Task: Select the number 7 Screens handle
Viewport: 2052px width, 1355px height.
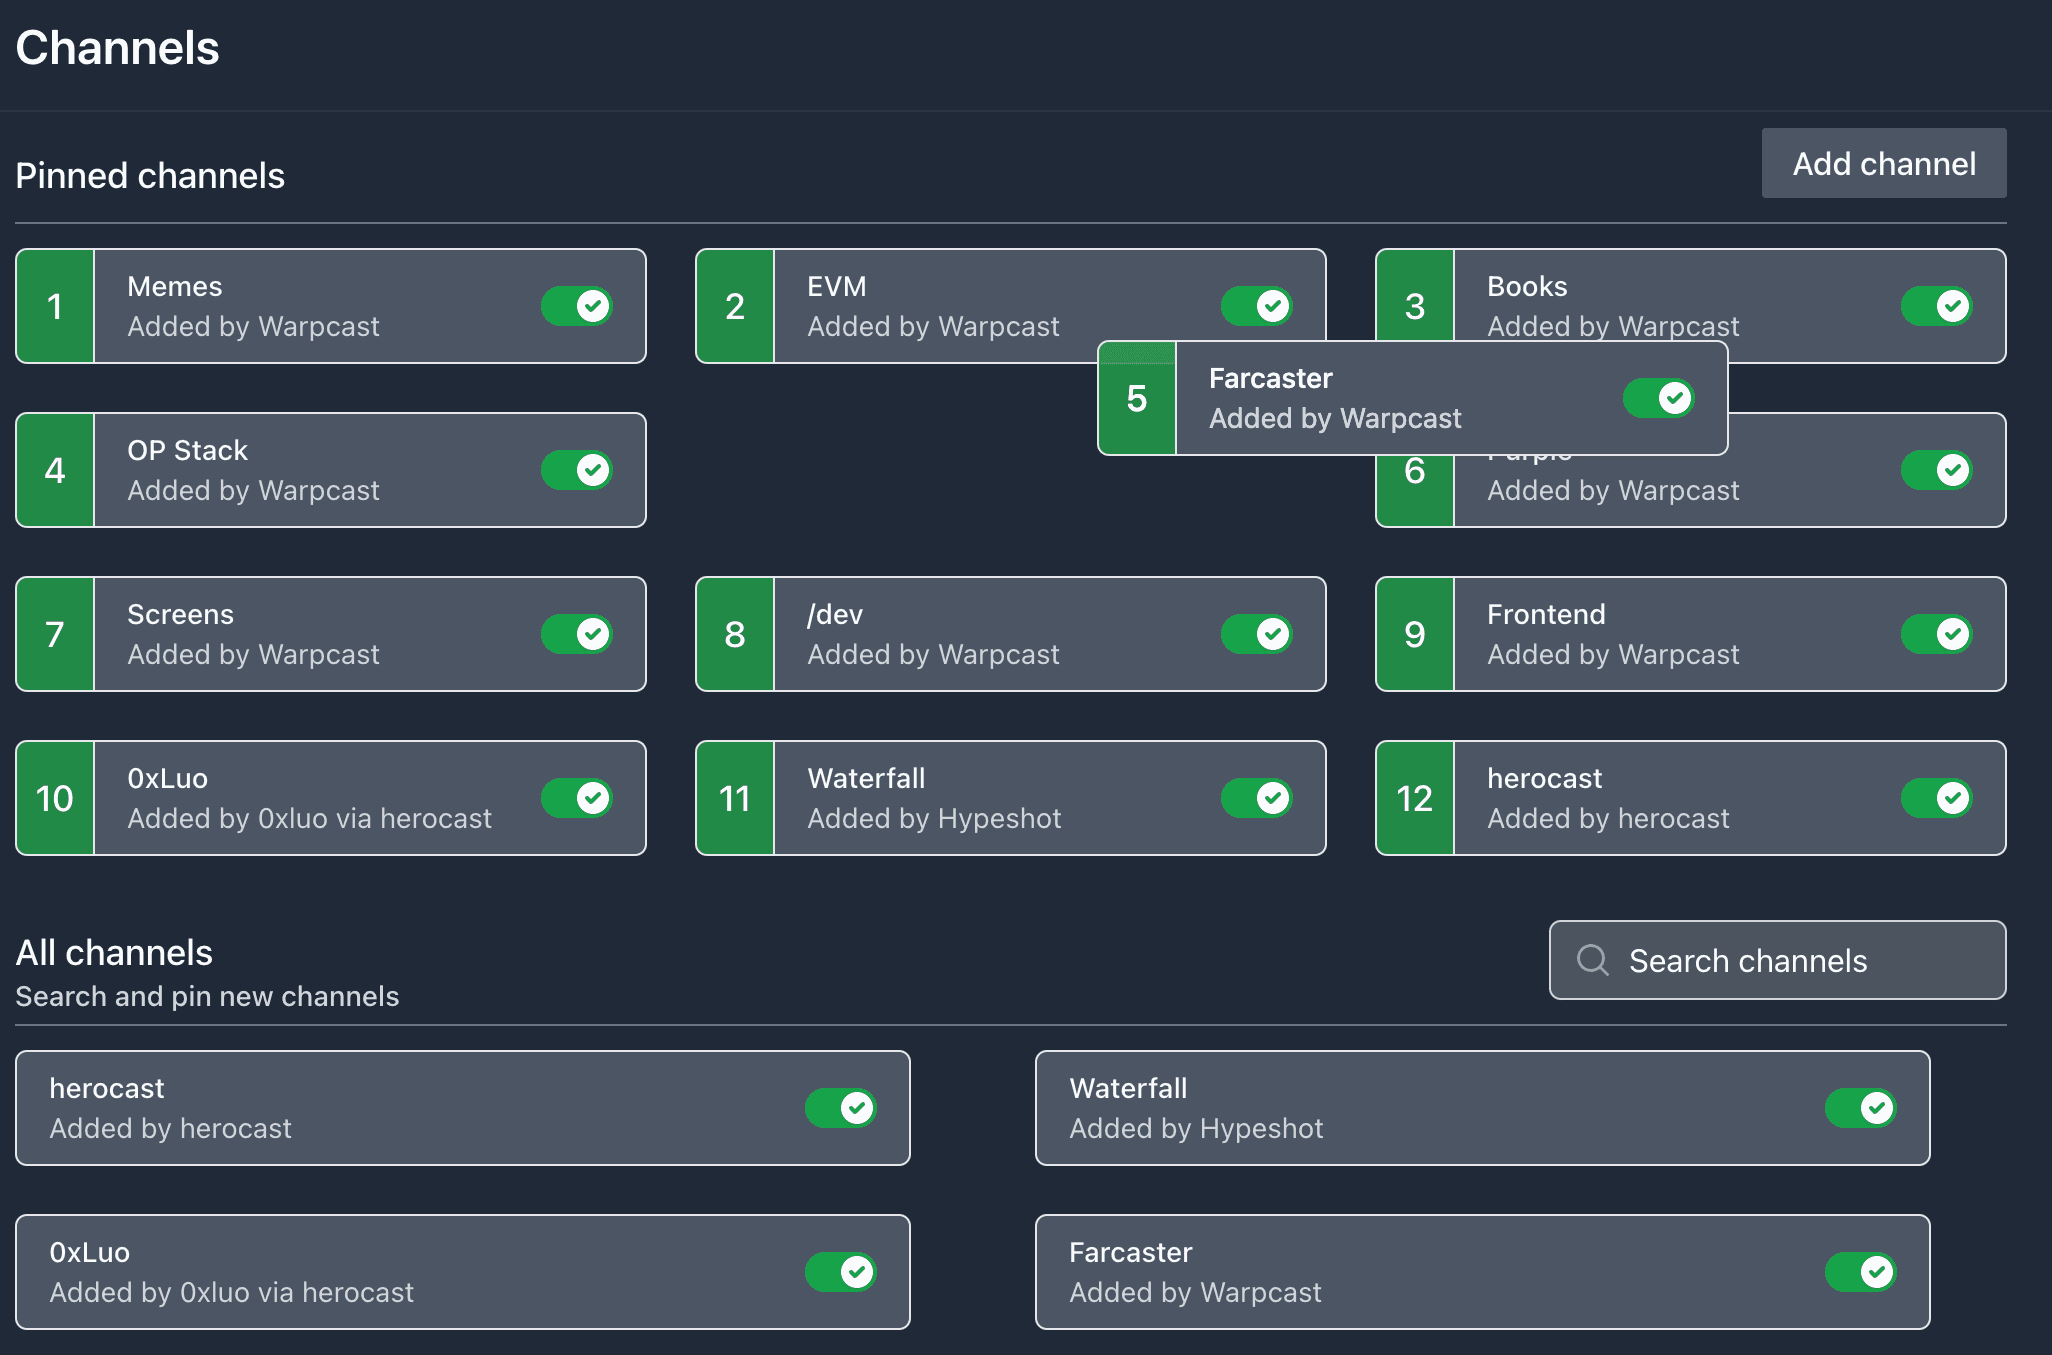Action: click(55, 634)
